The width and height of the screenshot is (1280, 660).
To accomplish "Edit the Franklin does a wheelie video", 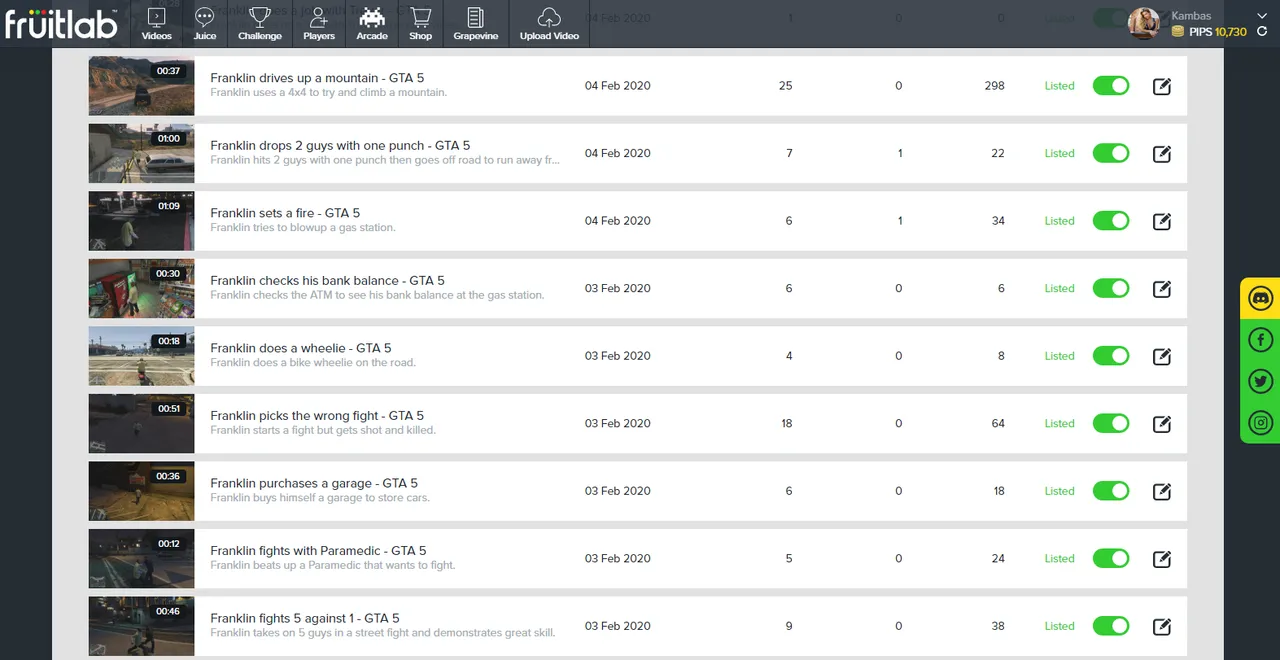I will click(1162, 356).
